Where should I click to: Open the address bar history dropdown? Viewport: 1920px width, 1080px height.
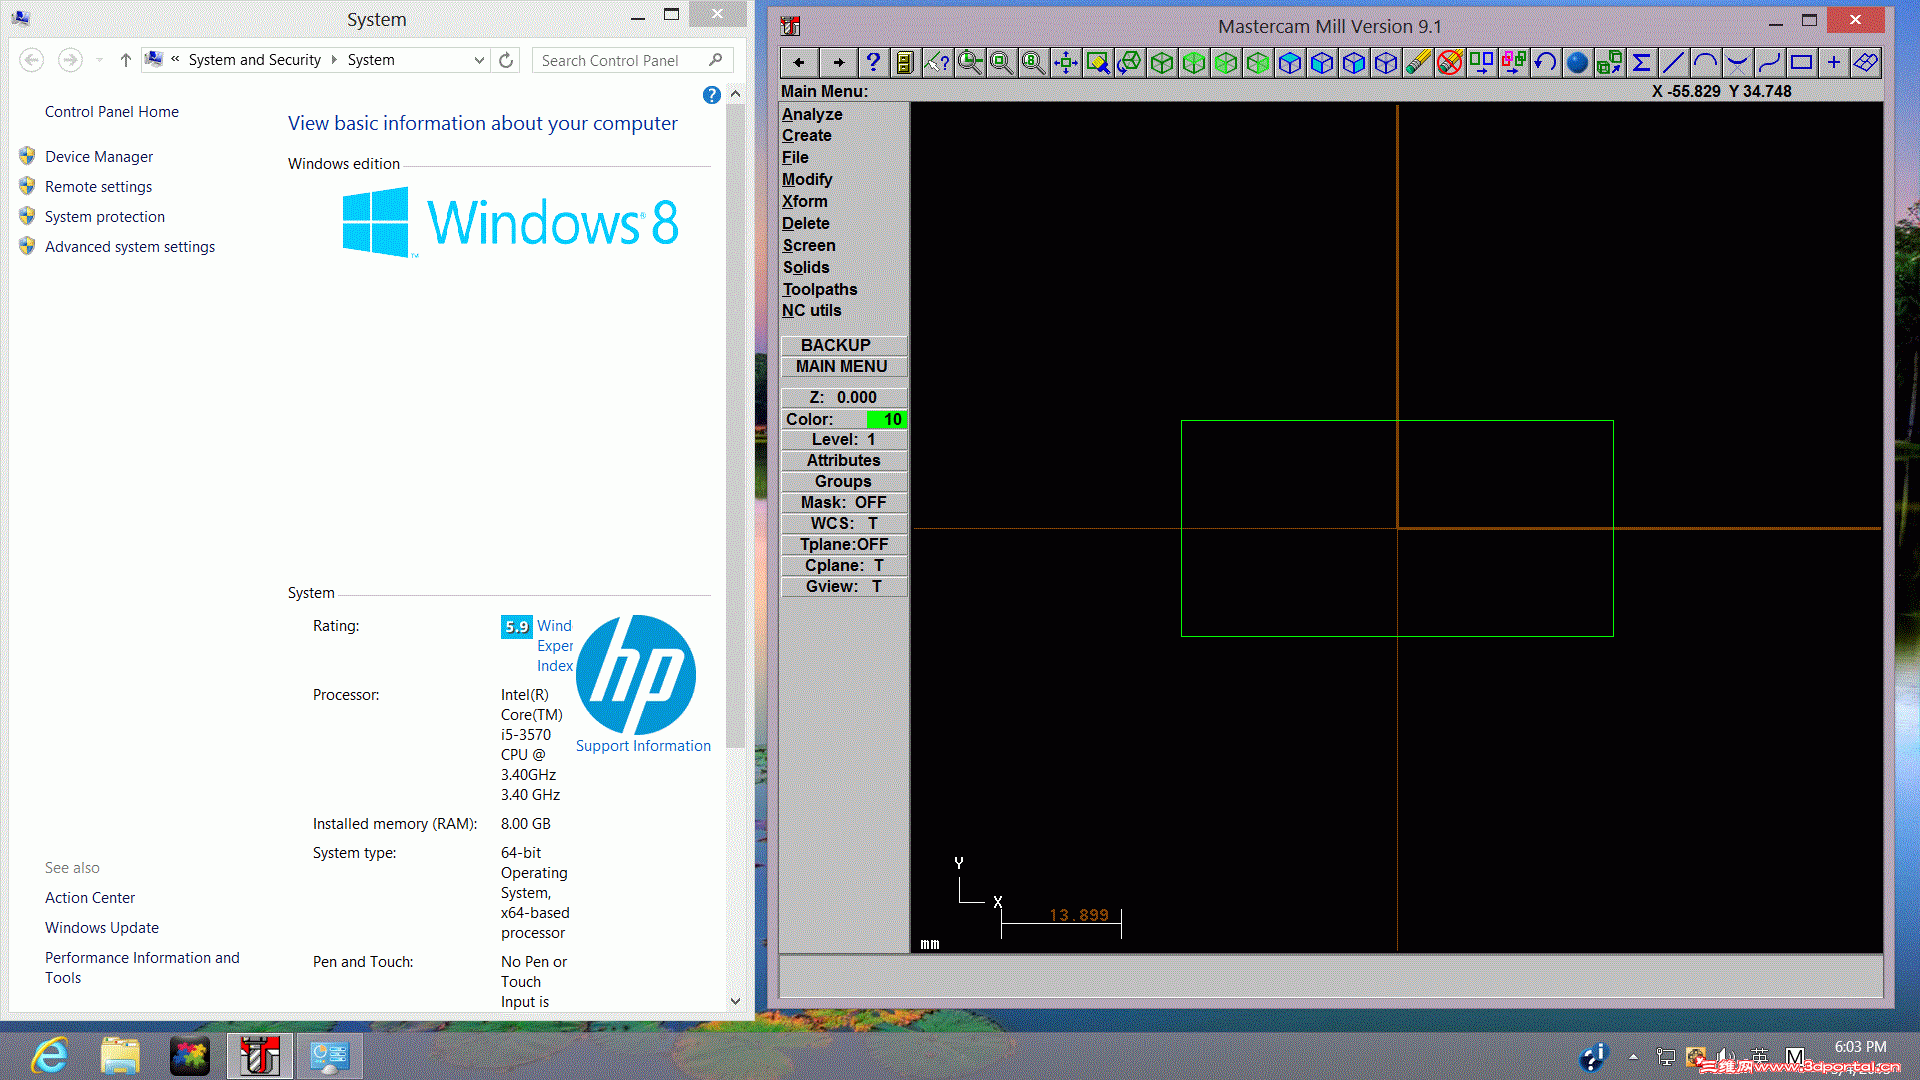pos(479,60)
